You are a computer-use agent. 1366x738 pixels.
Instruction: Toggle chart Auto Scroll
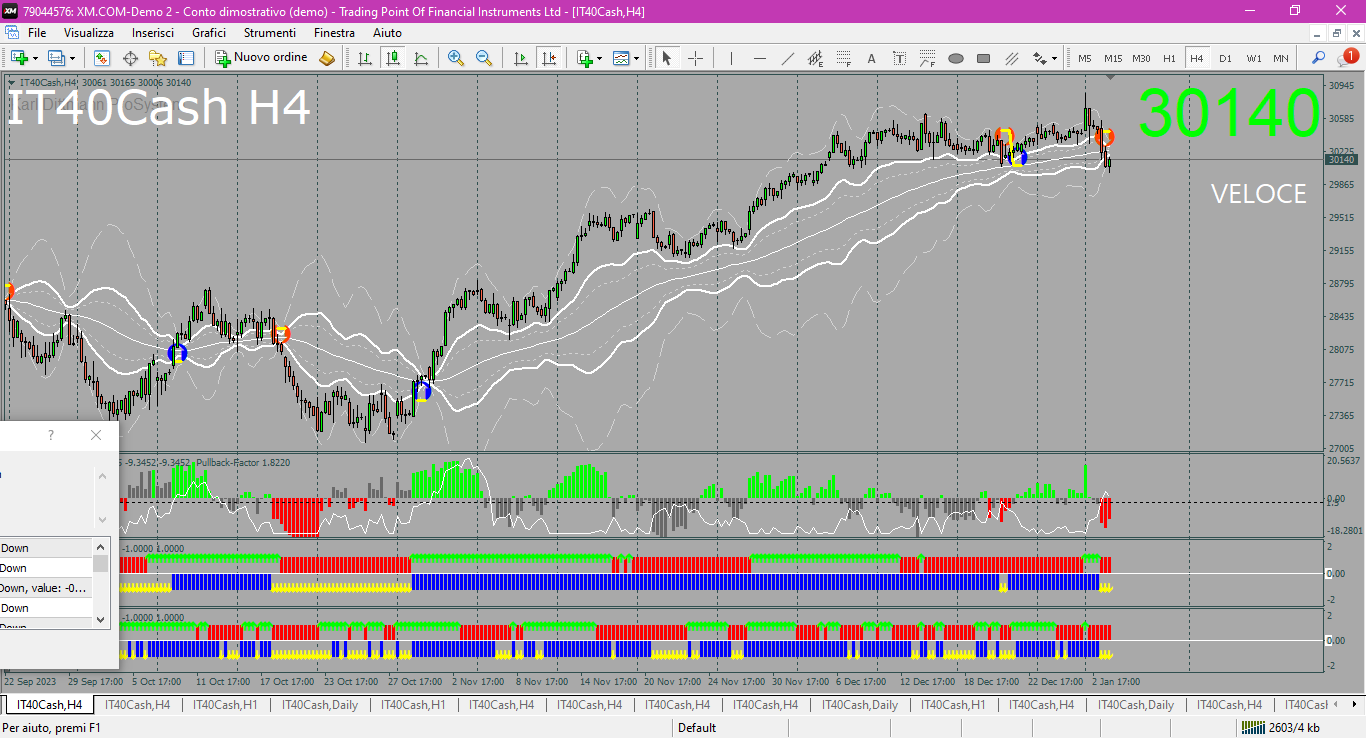pyautogui.click(x=520, y=58)
